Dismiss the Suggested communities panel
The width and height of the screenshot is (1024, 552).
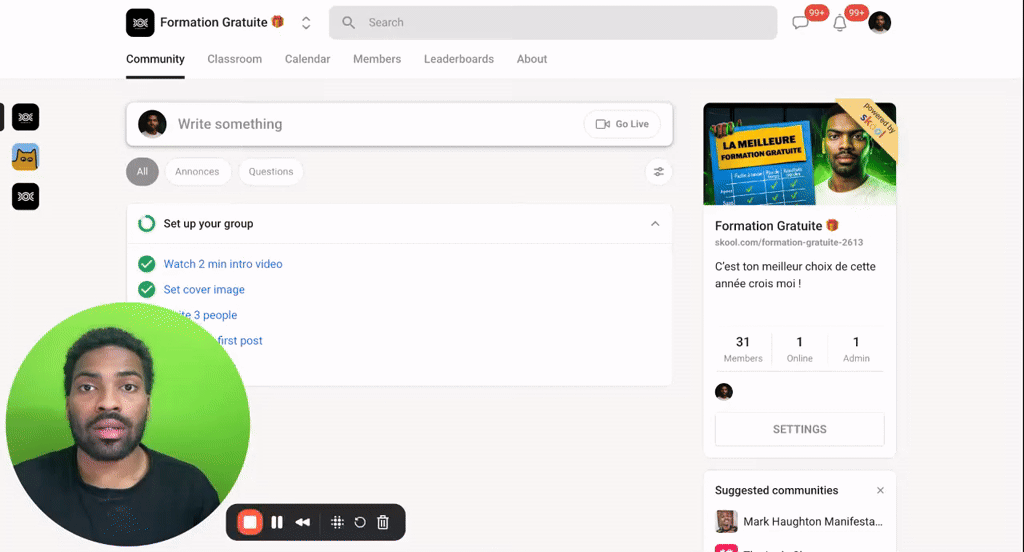pyautogui.click(x=880, y=491)
